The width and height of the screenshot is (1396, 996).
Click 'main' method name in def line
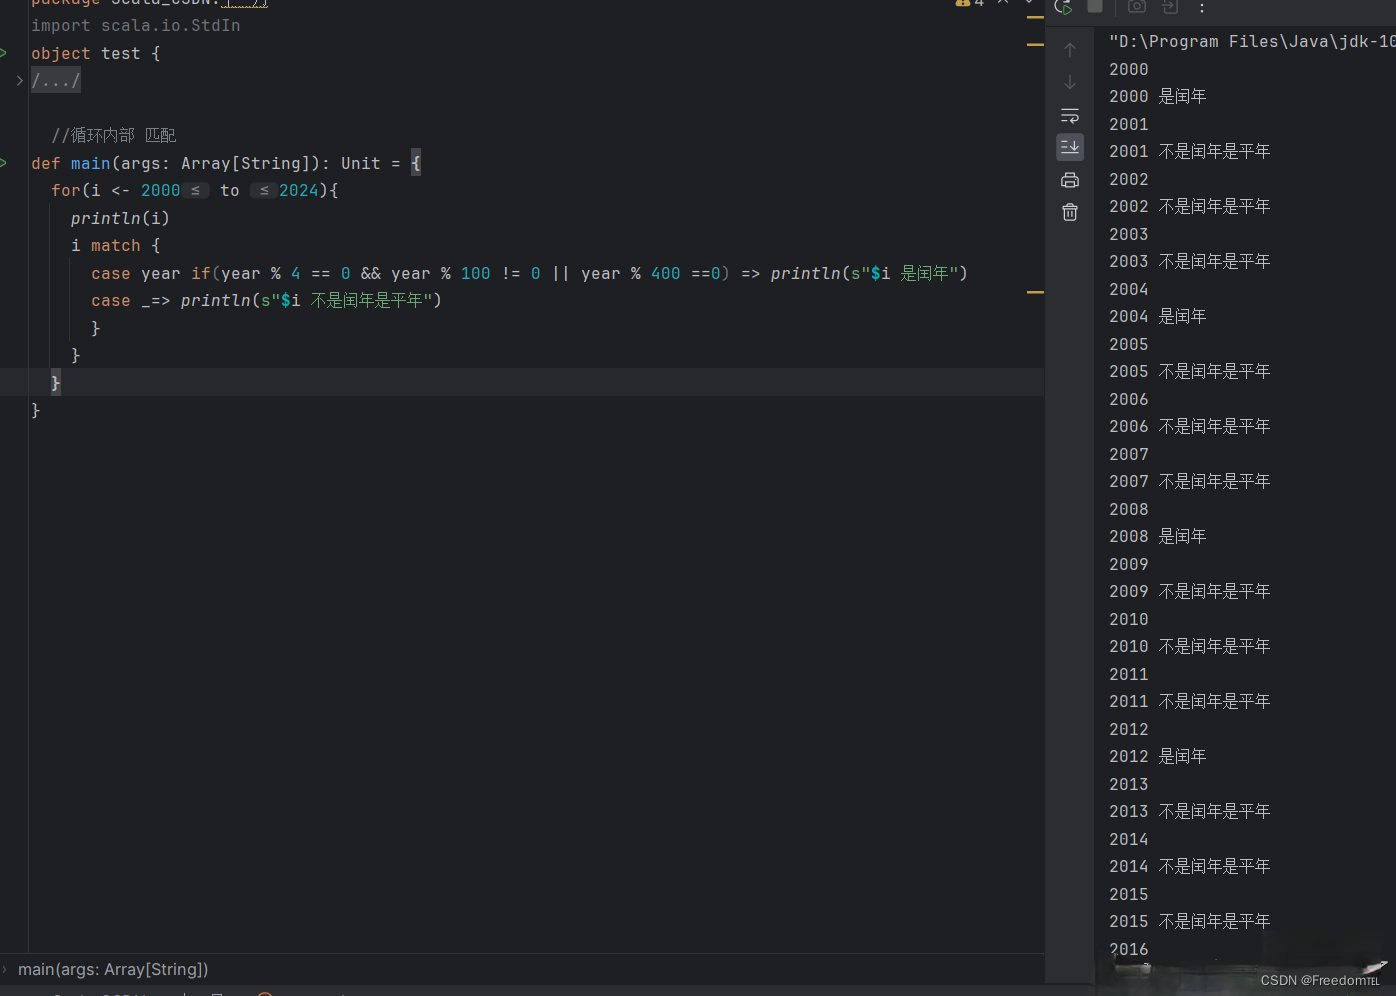(91, 163)
